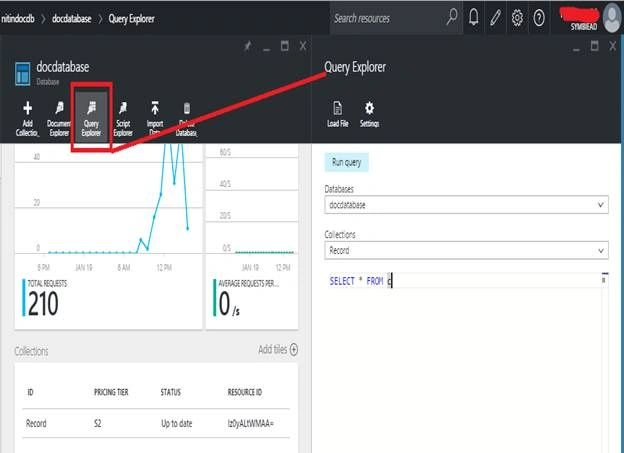
Task: Click RESOURCE ID column header
Action: (x=245, y=392)
